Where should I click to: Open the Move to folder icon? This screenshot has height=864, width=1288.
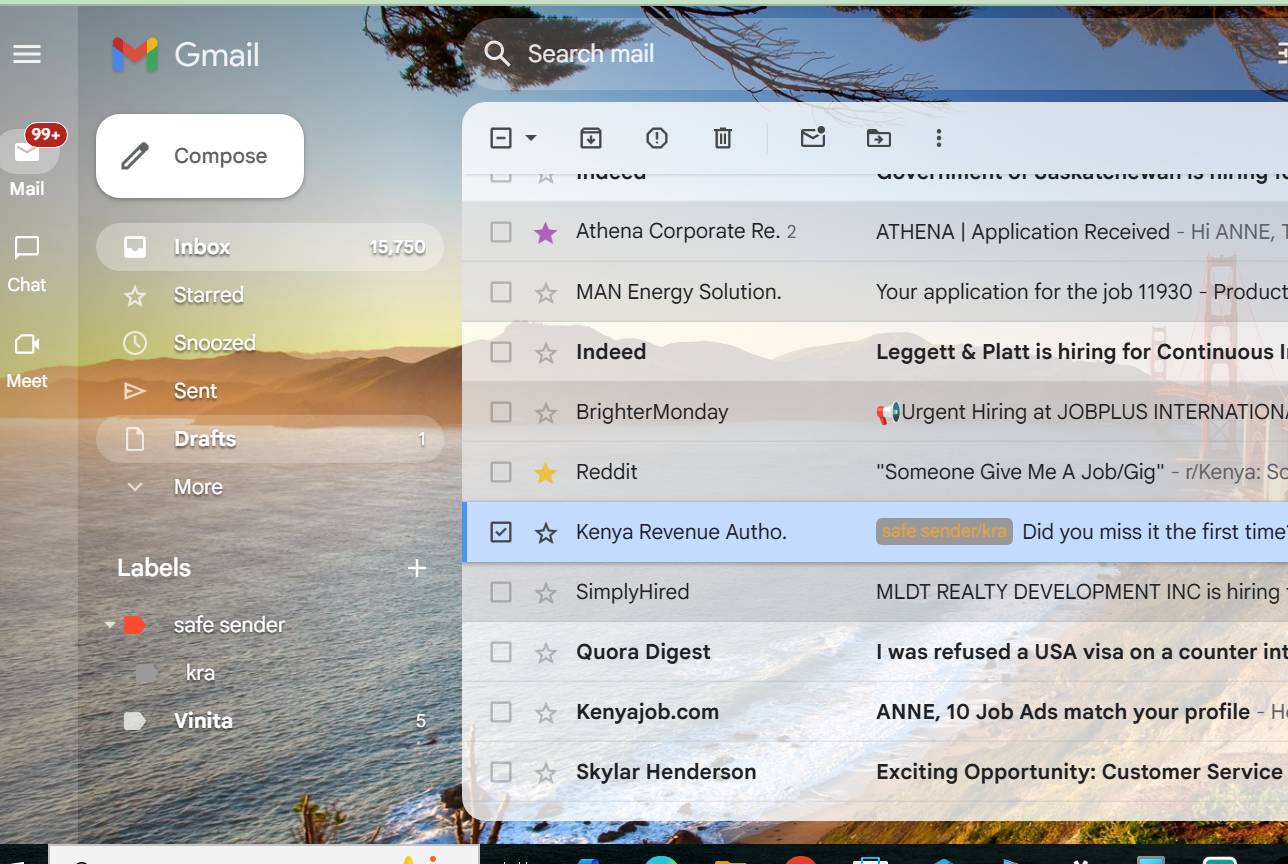879,138
